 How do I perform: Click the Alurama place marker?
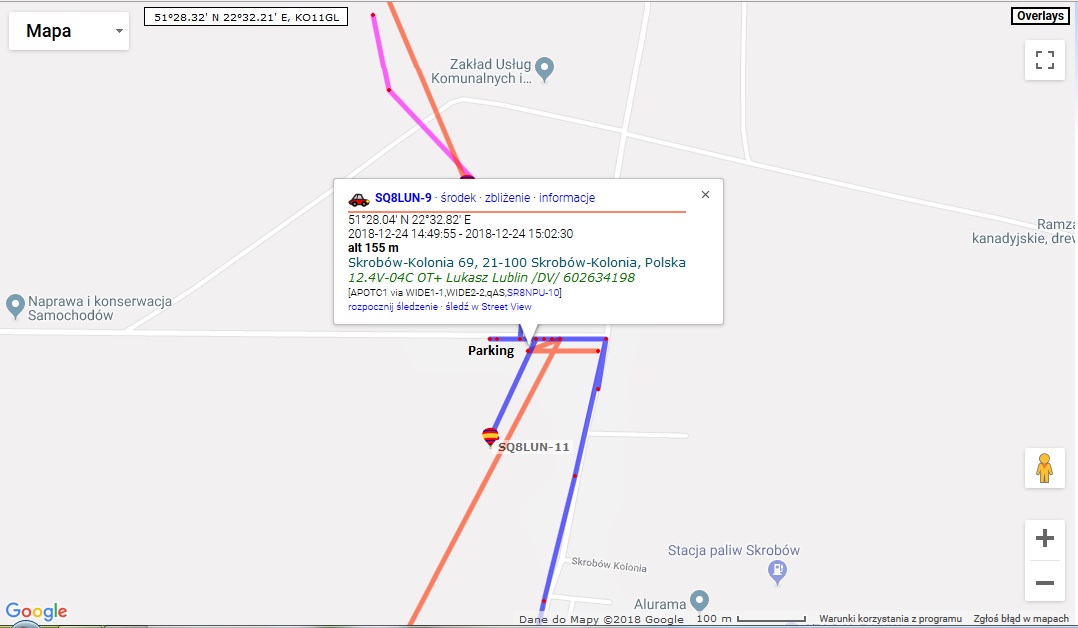point(699,600)
